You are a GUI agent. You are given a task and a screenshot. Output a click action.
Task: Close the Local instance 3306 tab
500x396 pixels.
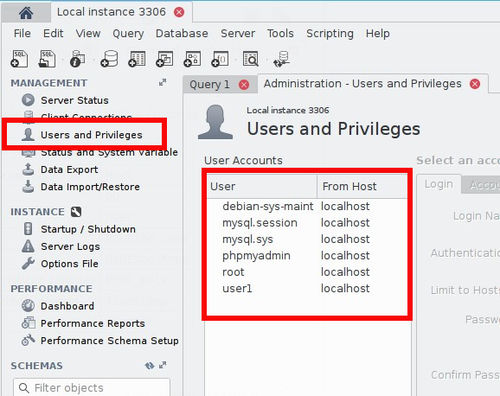(x=179, y=12)
